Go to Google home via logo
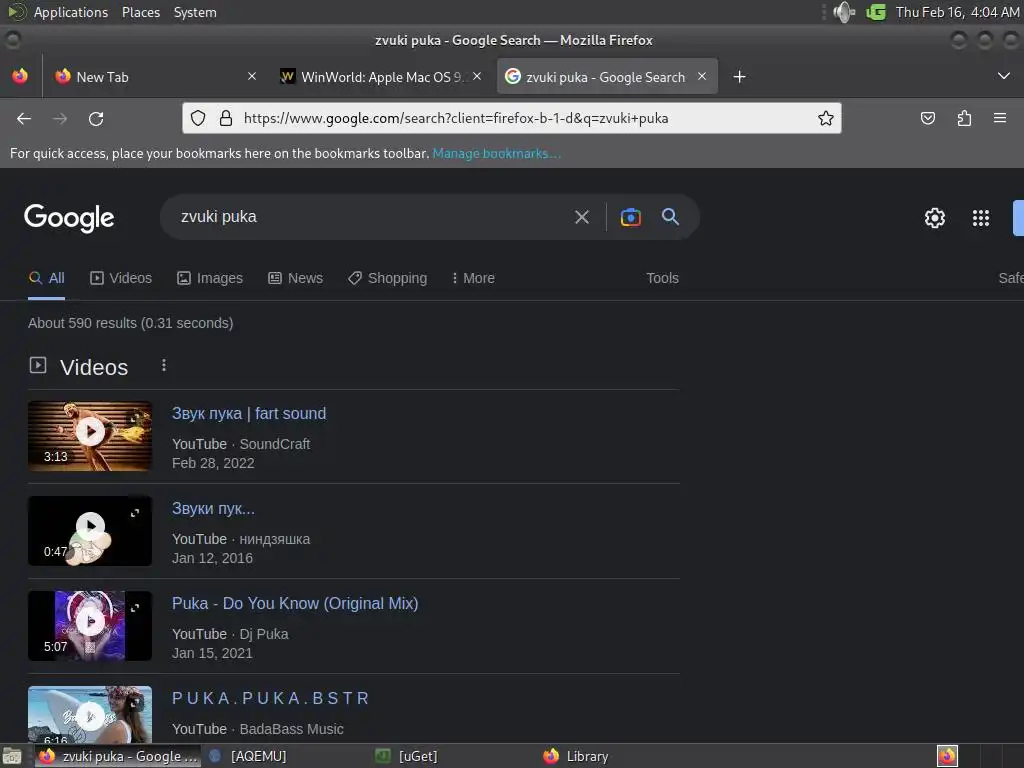Screen dimensions: 1024x768 [x=69, y=217]
